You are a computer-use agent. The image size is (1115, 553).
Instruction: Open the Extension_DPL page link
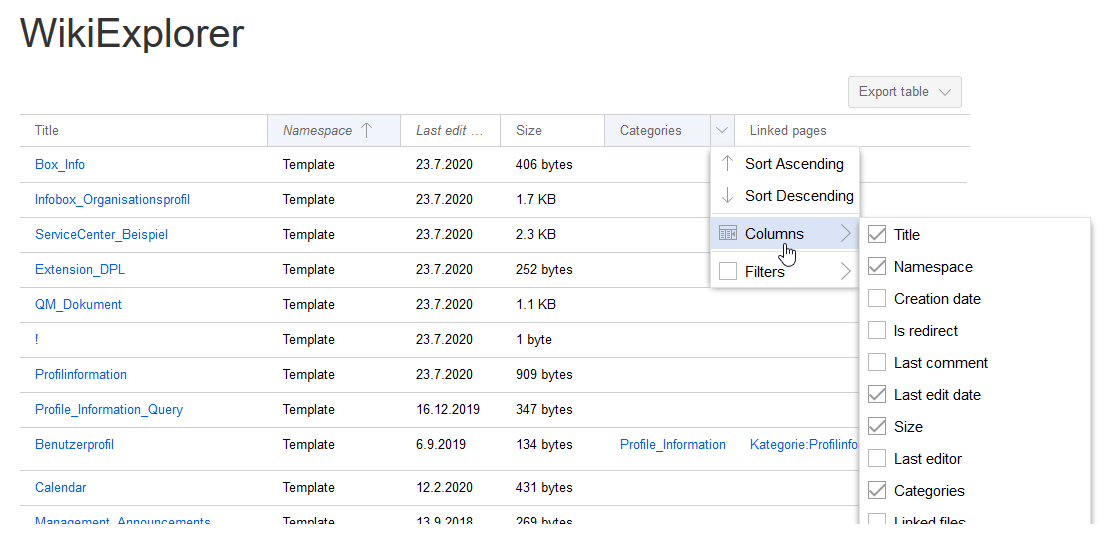[x=80, y=269]
